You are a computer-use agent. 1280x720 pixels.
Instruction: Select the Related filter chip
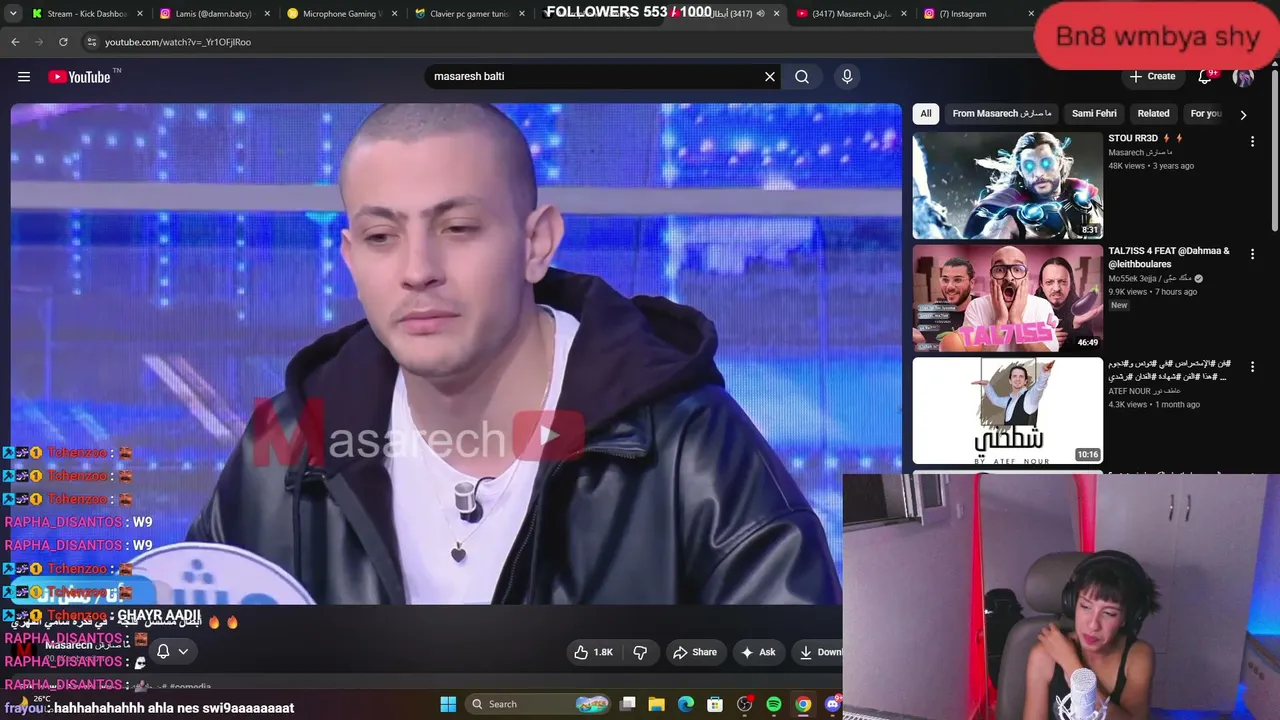click(x=1153, y=114)
